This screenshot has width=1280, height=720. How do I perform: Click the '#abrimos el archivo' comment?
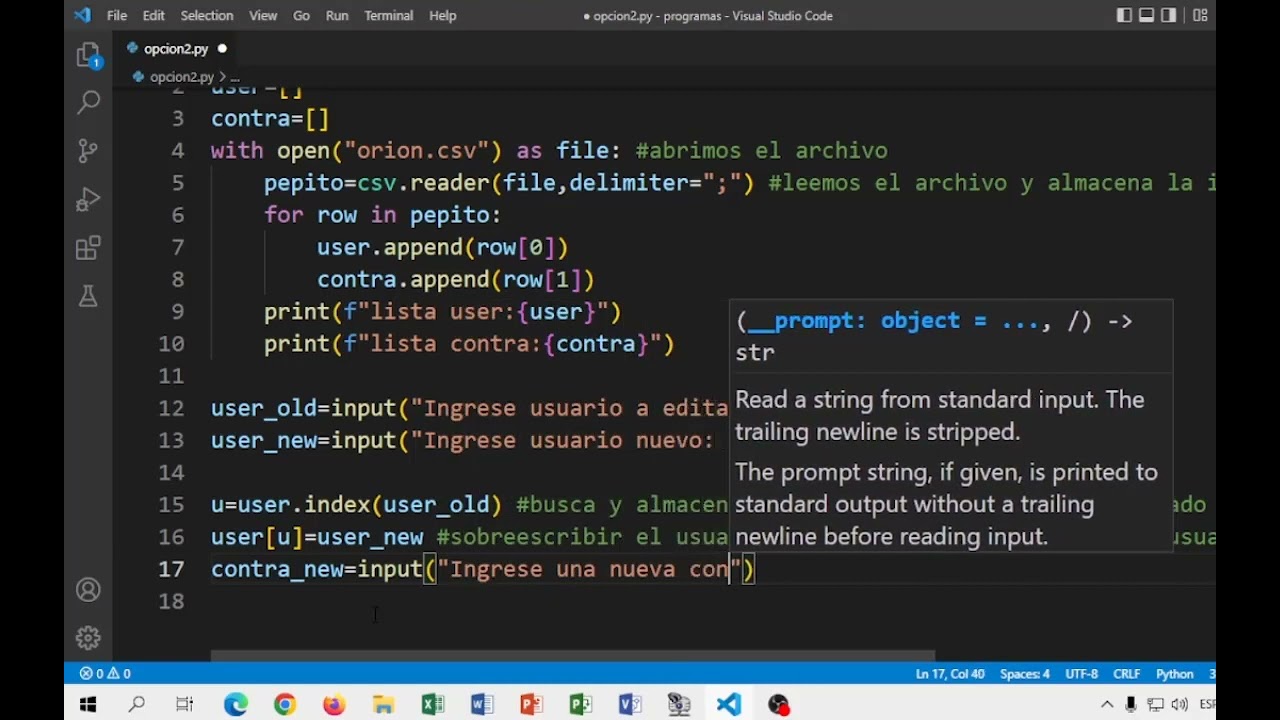[761, 150]
